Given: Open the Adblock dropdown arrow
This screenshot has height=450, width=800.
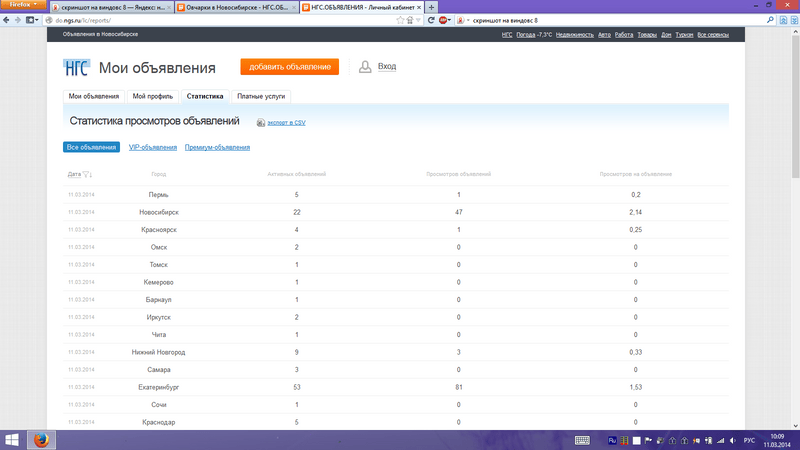Looking at the screenshot, I should [449, 20].
